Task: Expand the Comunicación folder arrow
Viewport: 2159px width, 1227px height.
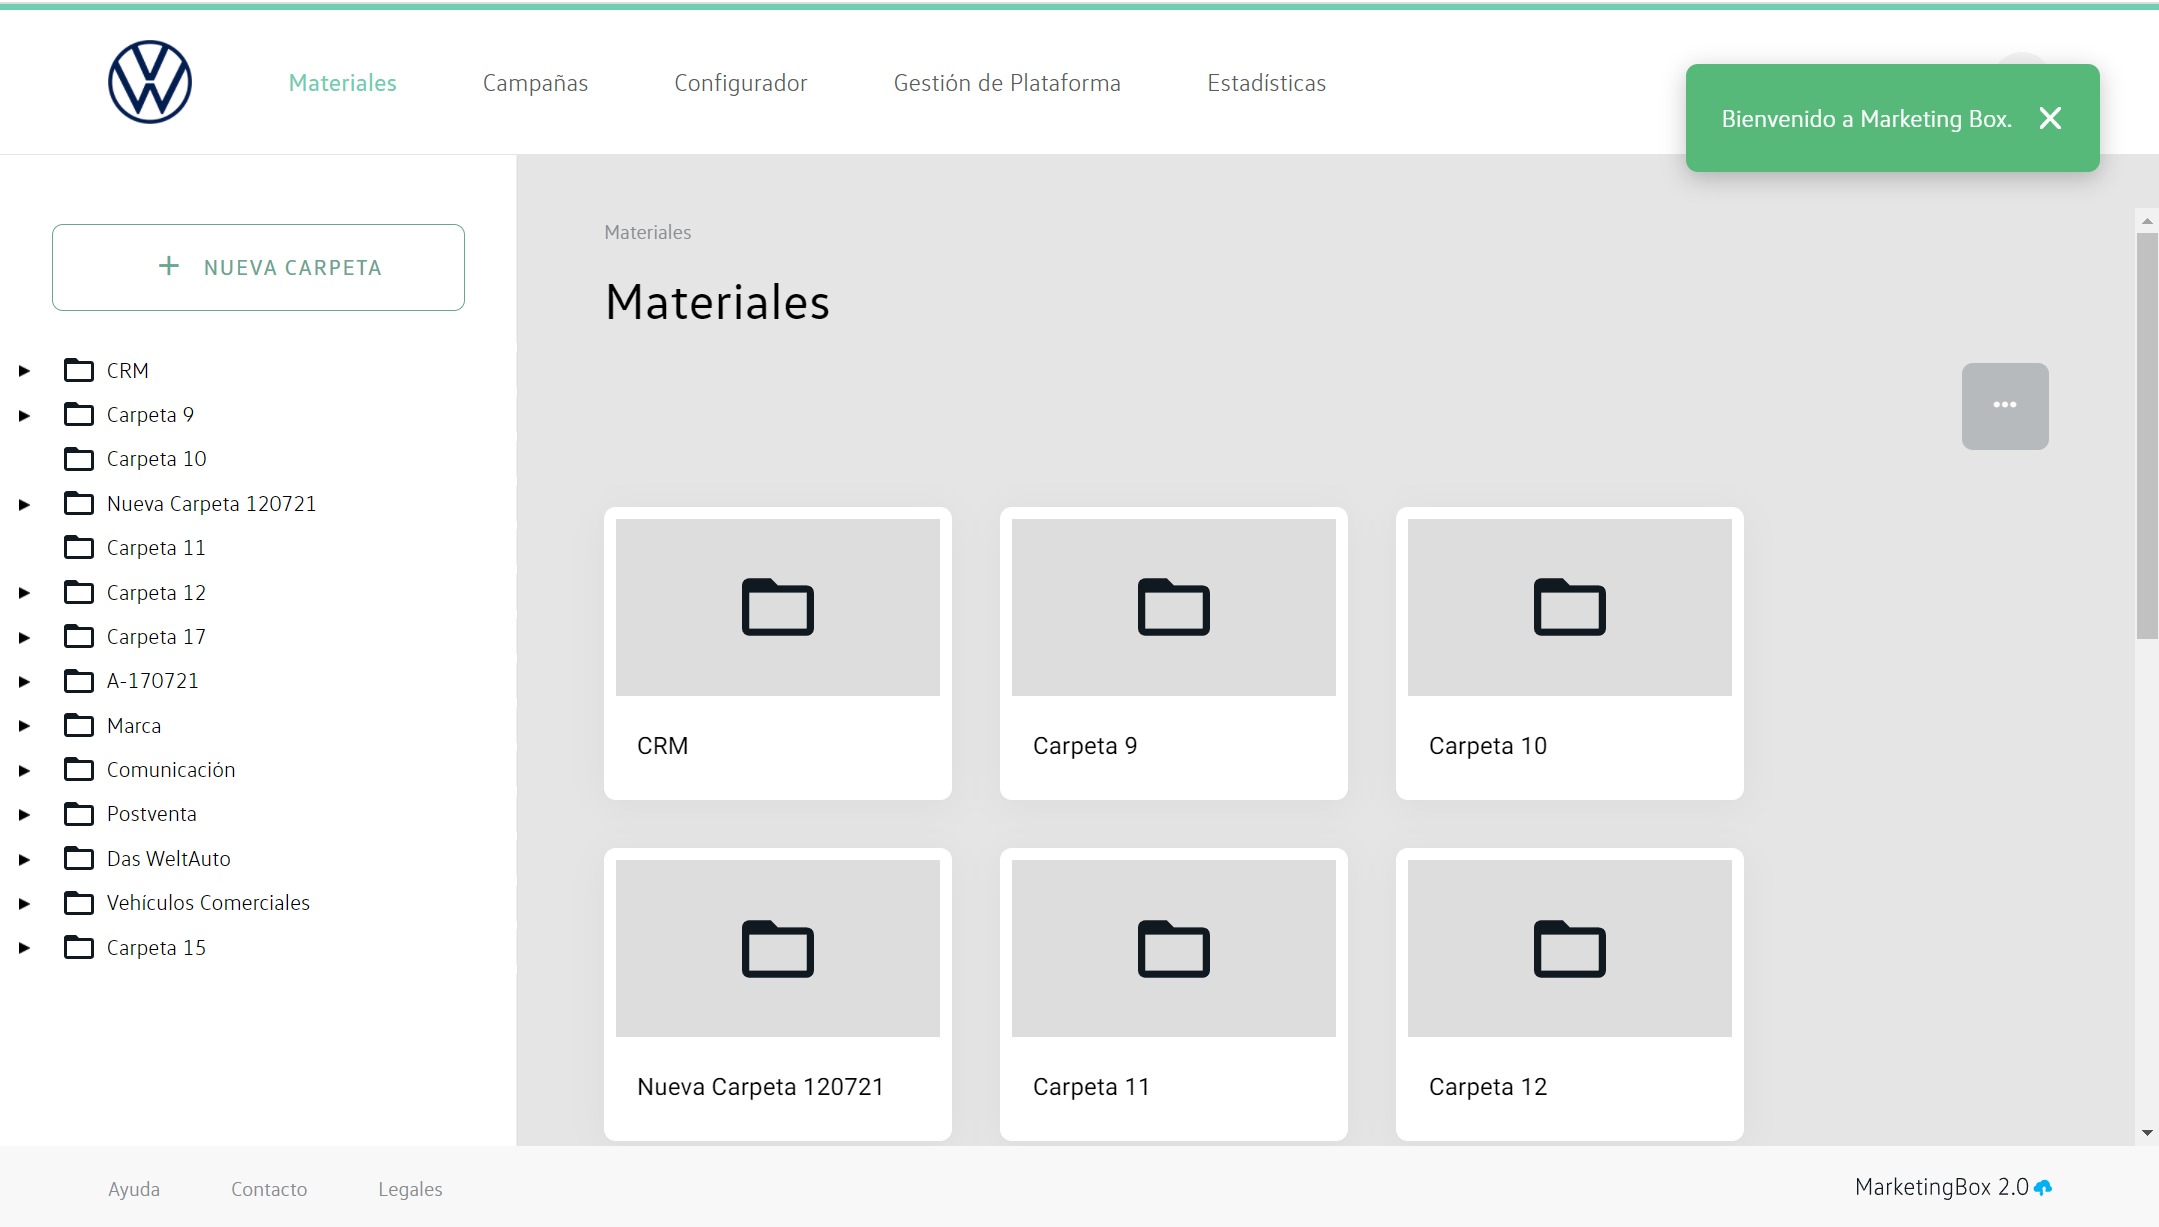Action: coord(24,770)
